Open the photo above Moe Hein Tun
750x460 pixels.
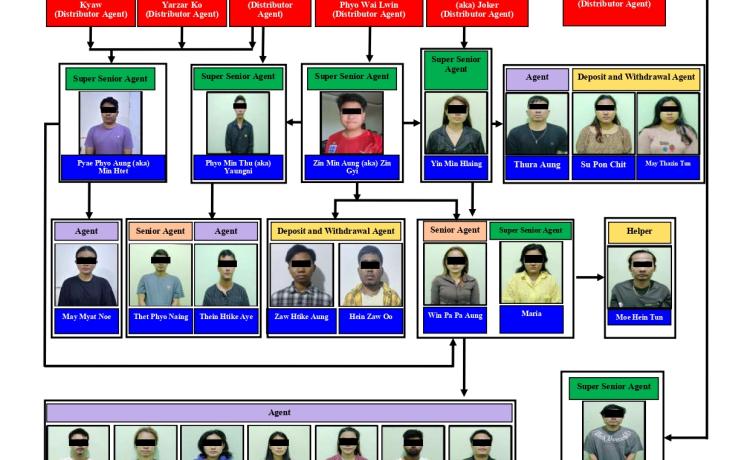(640, 277)
